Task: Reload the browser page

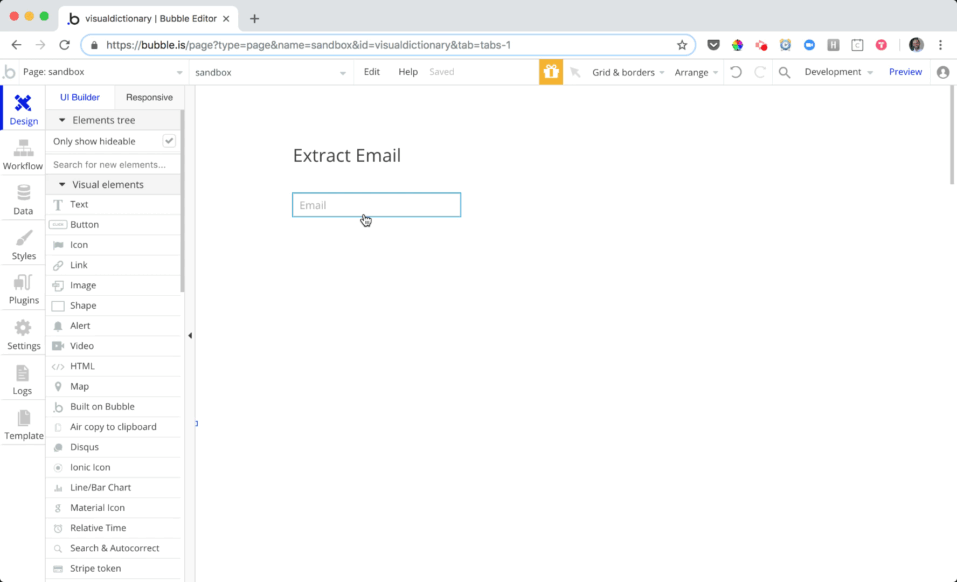Action: click(x=64, y=45)
